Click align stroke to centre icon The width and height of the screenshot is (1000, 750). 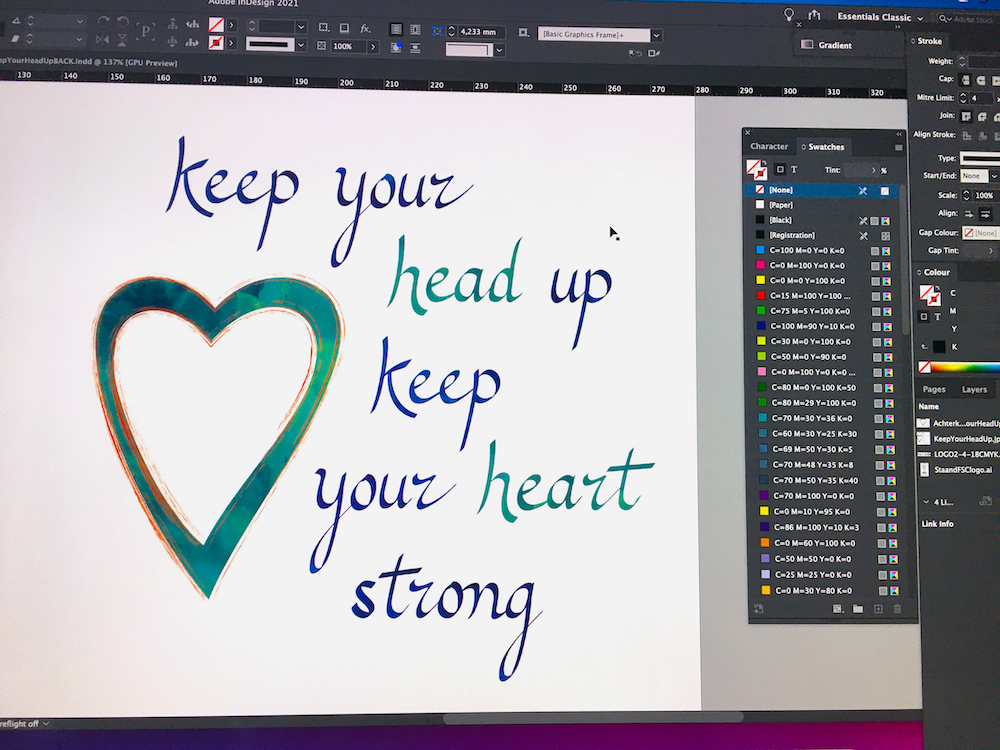coord(967,136)
